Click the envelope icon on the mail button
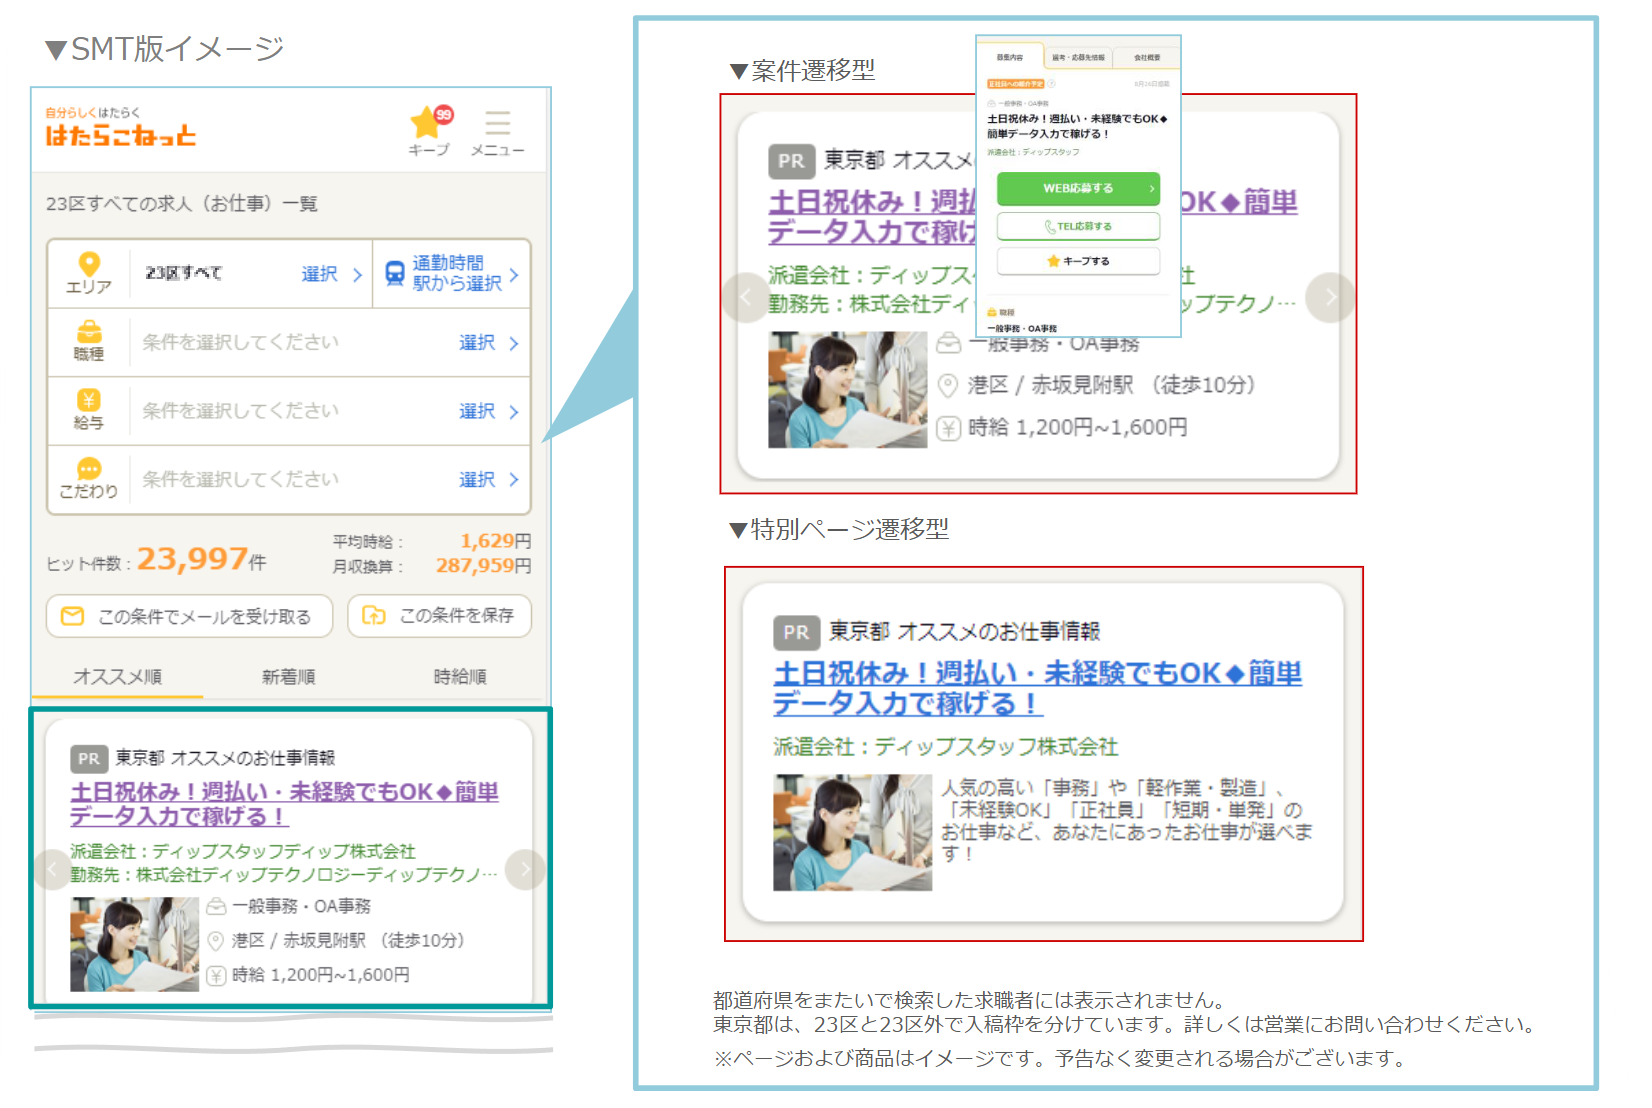 point(72,616)
